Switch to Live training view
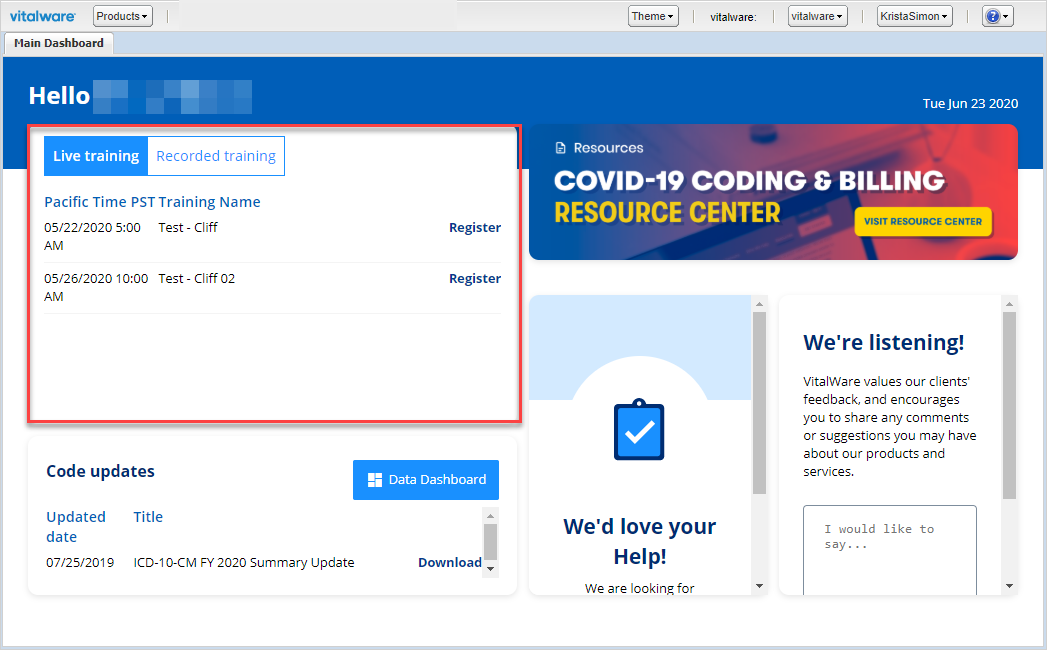 tap(96, 156)
